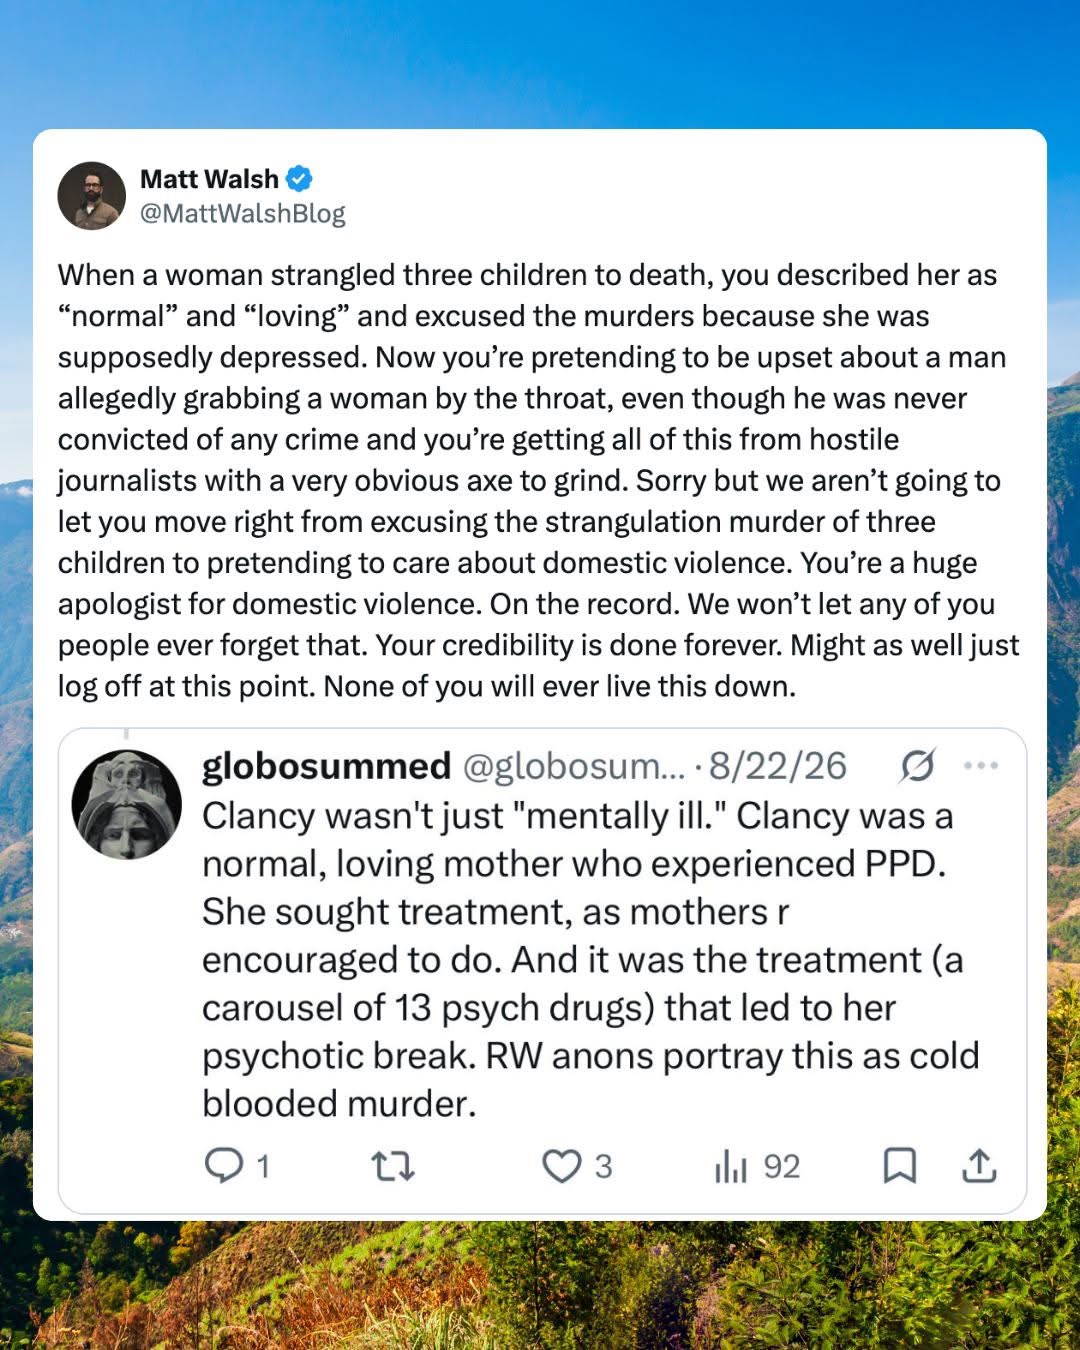The width and height of the screenshot is (1080, 1350).
Task: Click the quoted tweet text about Clancy
Action: coord(590,960)
